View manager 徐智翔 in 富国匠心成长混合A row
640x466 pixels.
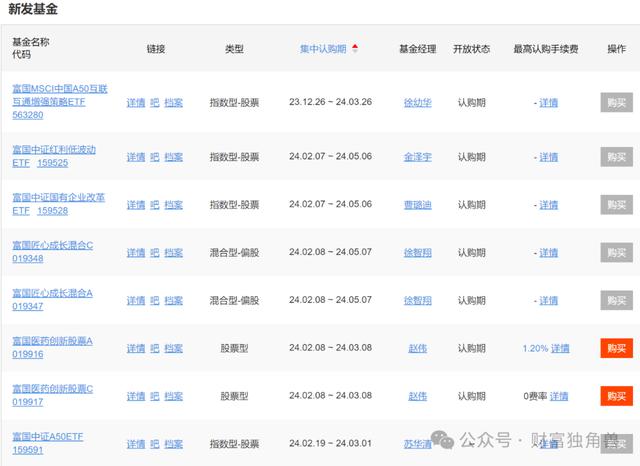point(418,300)
